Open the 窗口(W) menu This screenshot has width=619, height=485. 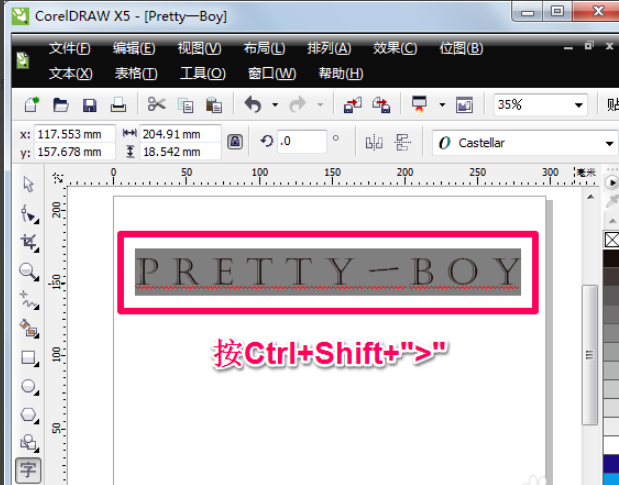pyautogui.click(x=272, y=73)
